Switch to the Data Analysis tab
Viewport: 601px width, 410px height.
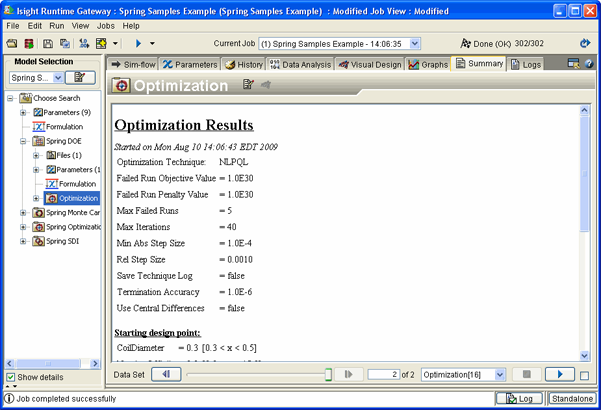pyautogui.click(x=301, y=64)
